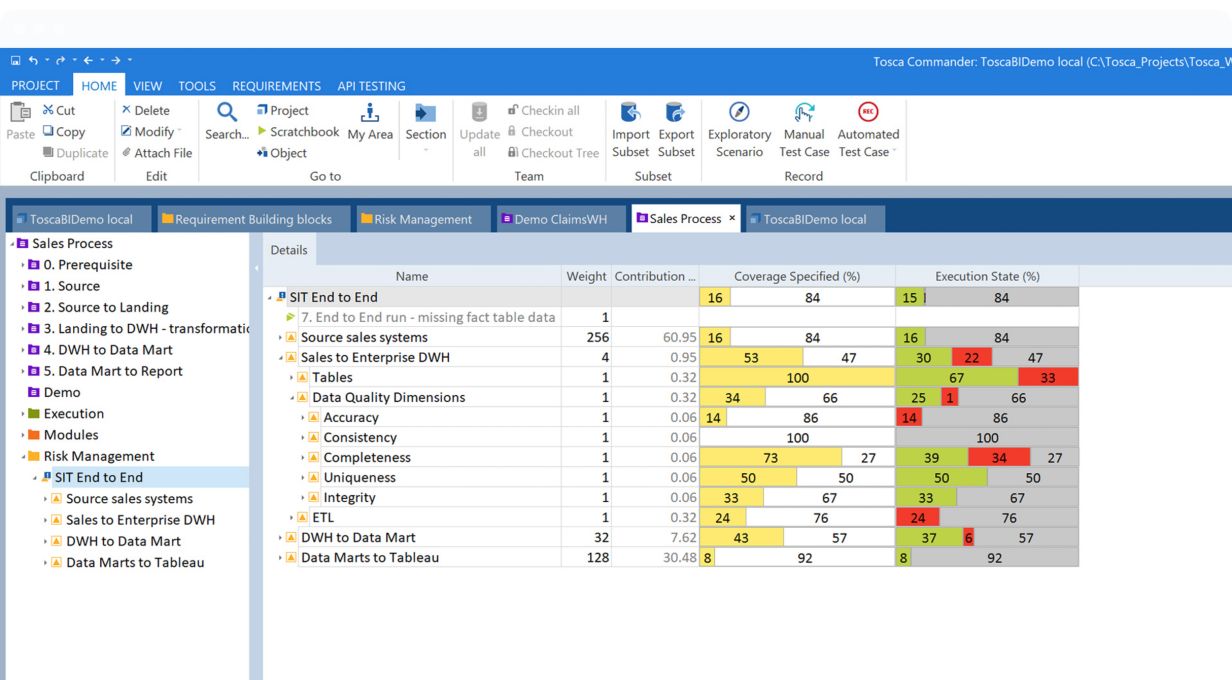
Task: Click the Search magnifier icon
Action: click(227, 112)
